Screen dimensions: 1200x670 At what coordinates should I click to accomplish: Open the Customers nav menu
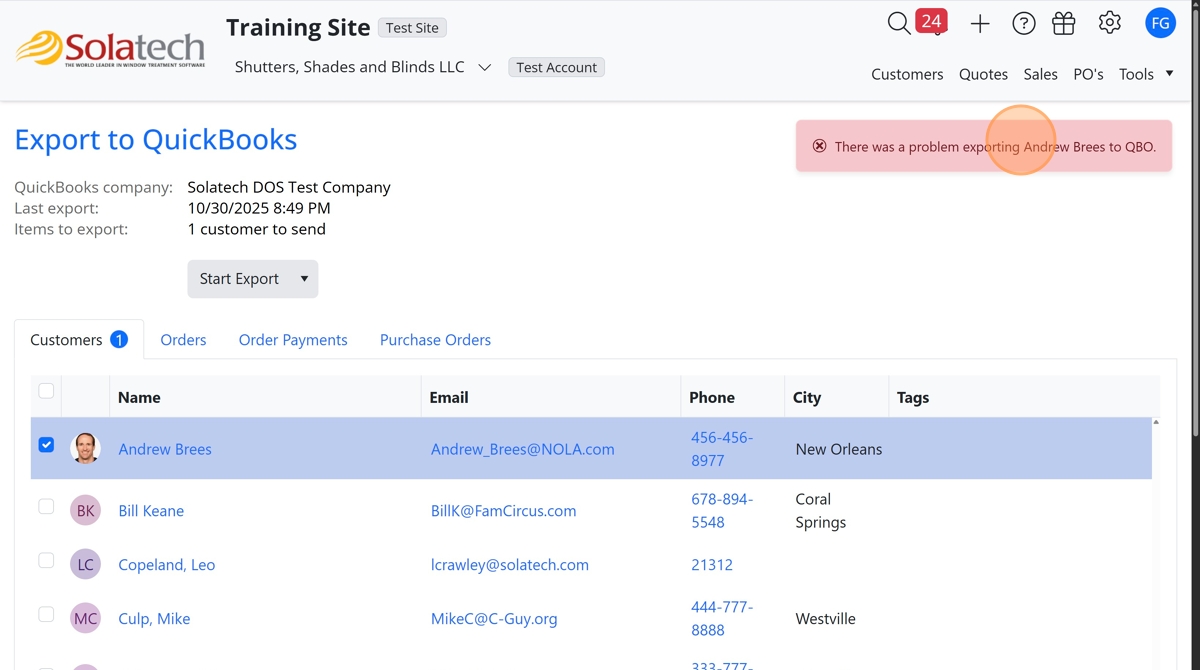[x=907, y=74]
